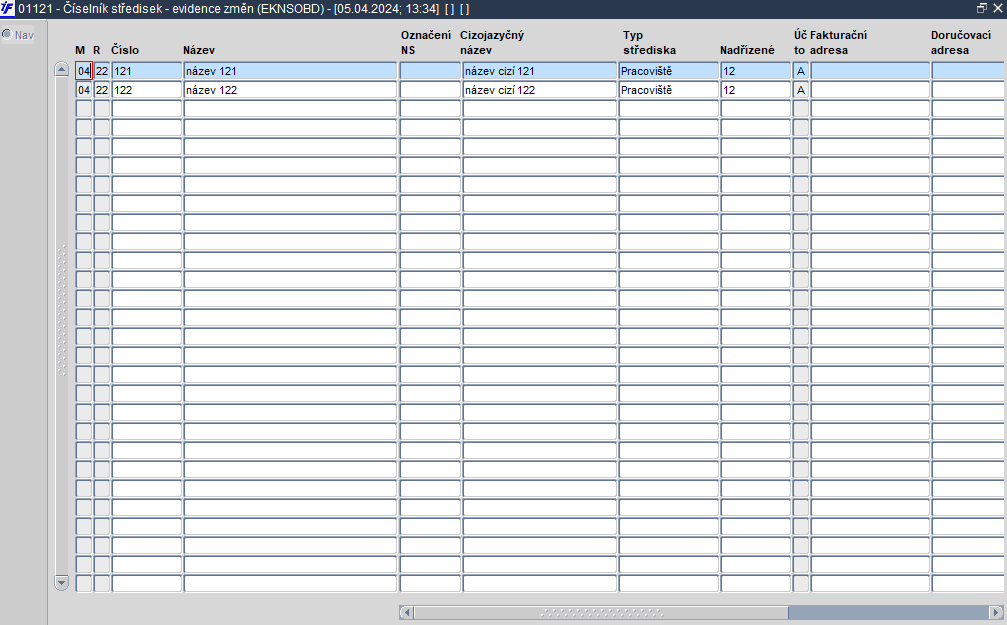The height and width of the screenshot is (625, 1007).
Task: Click the field 'název cizí 121'
Action: click(539, 71)
